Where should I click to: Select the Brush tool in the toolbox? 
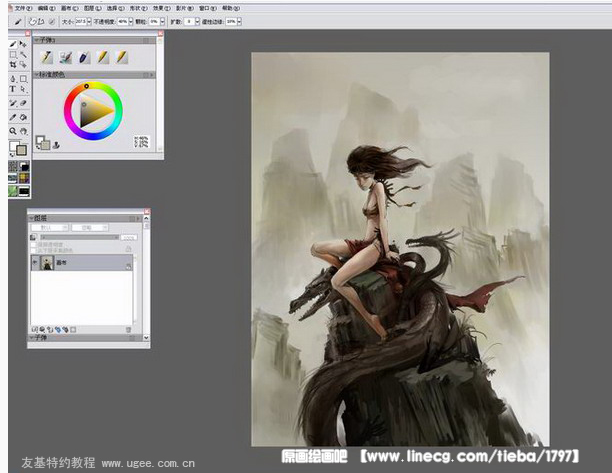[x=13, y=44]
